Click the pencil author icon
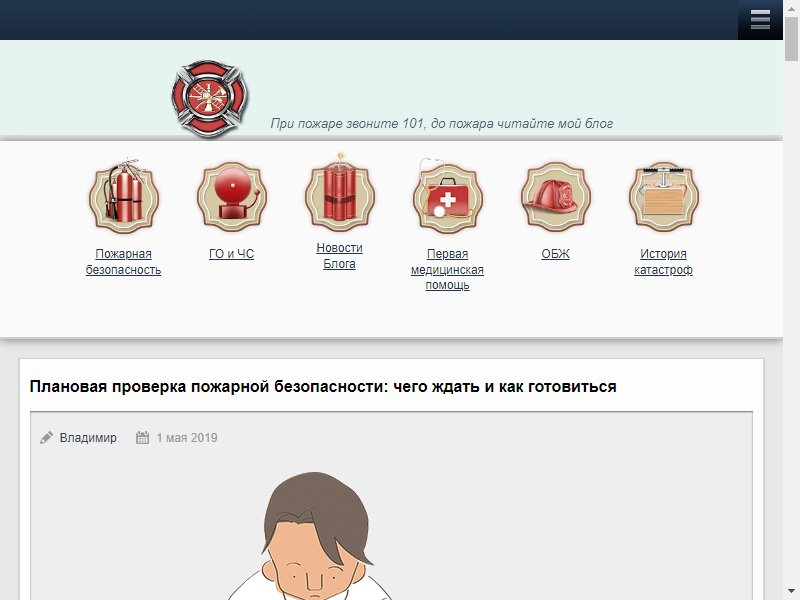This screenshot has height=600, width=800. click(x=46, y=438)
